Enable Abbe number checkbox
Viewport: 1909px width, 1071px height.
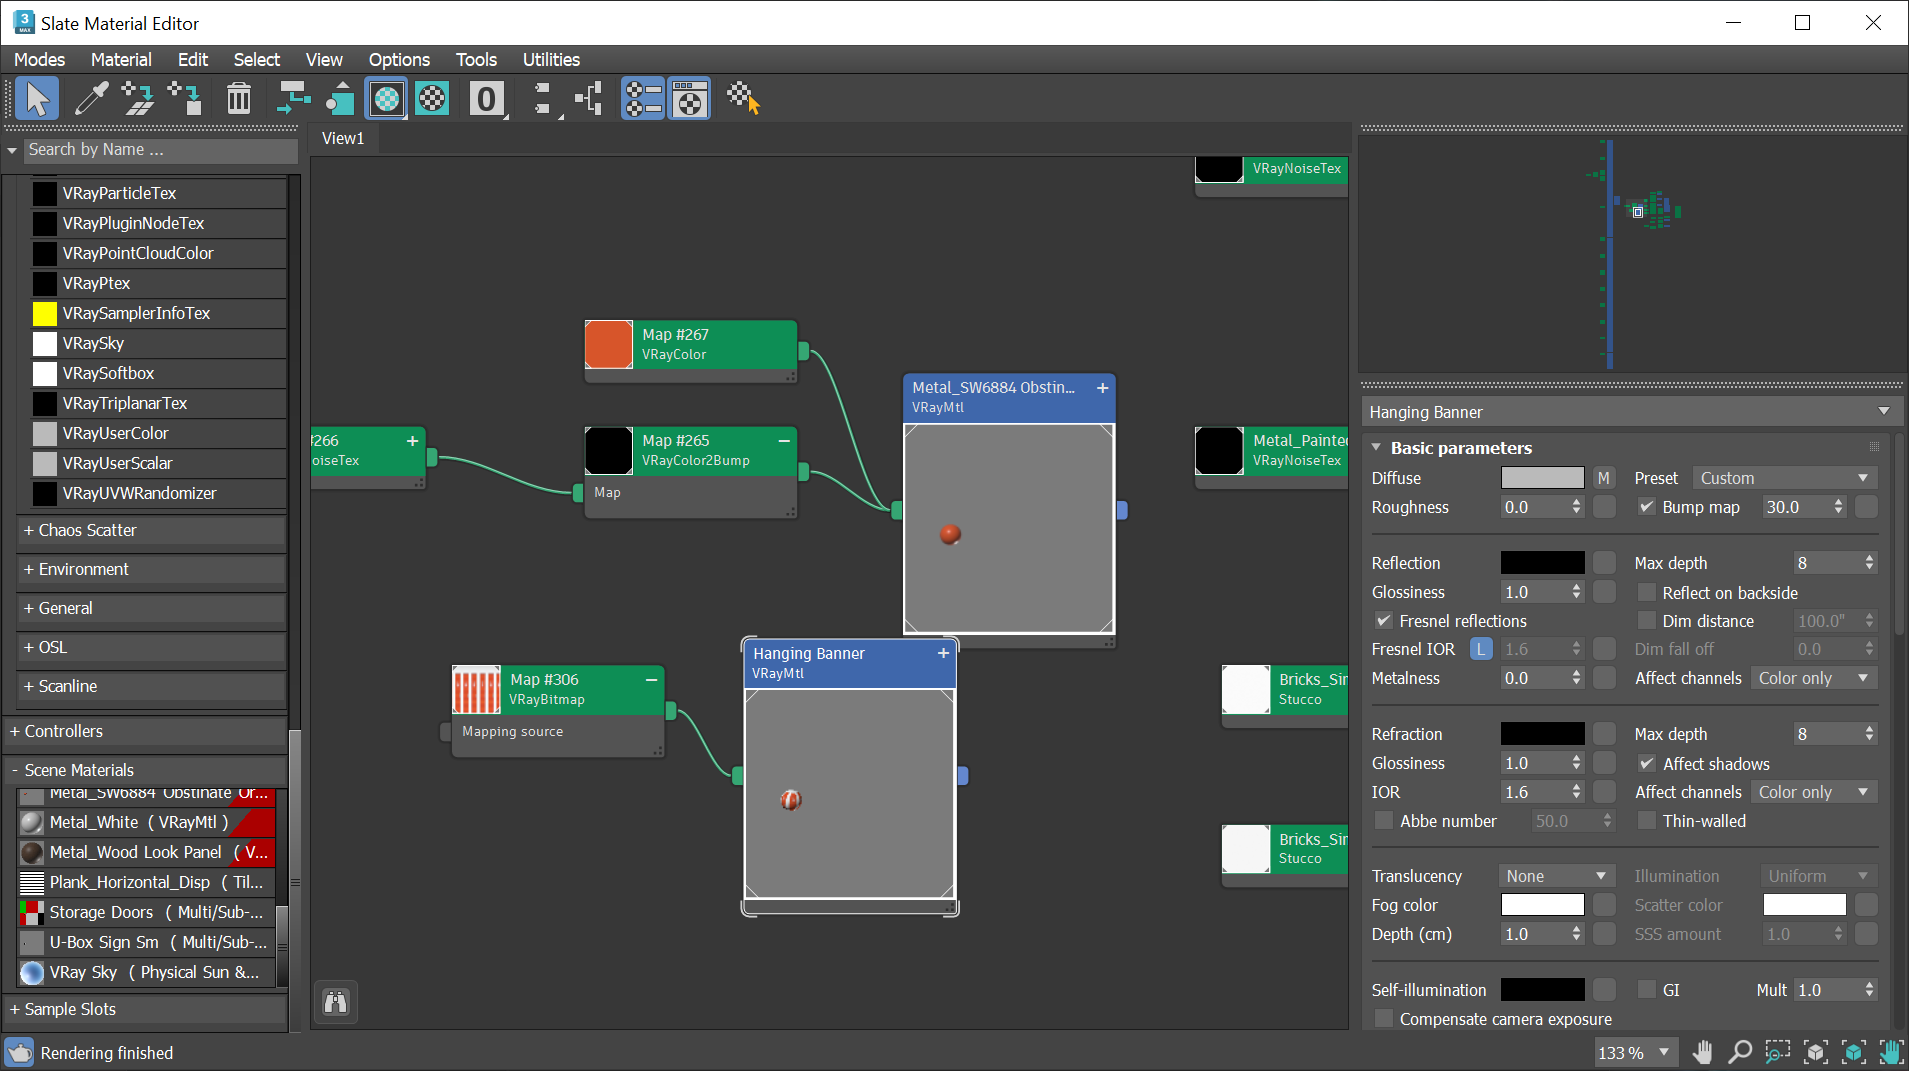tap(1384, 821)
